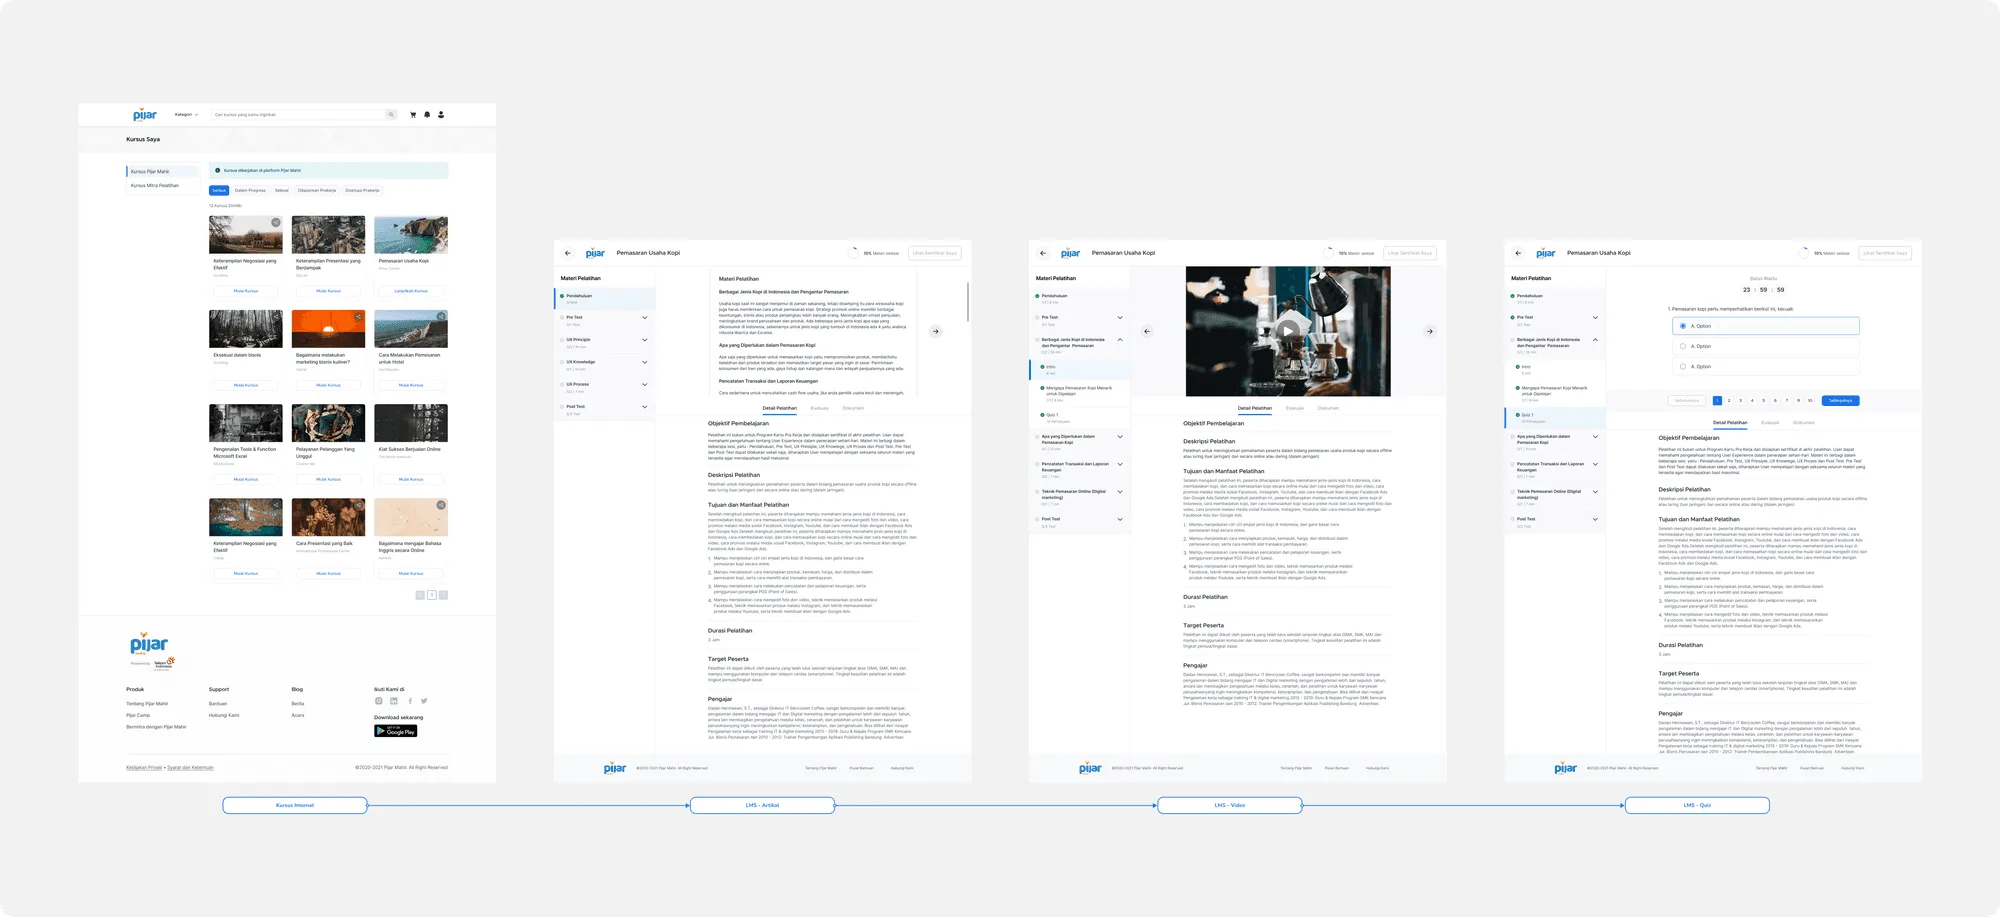Open the Kategori dropdown in the header

pyautogui.click(x=186, y=115)
